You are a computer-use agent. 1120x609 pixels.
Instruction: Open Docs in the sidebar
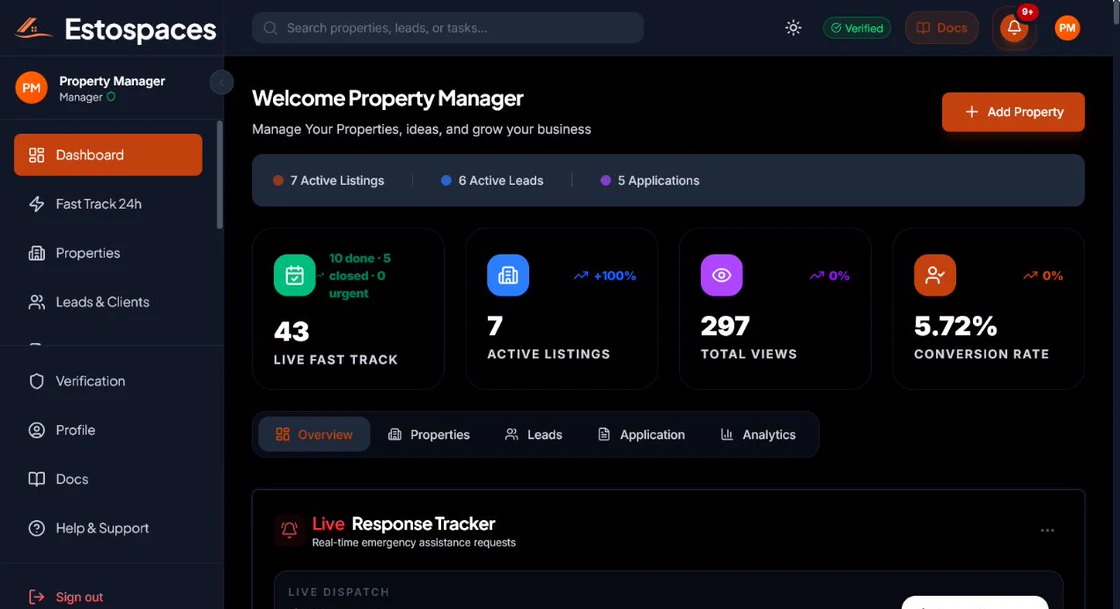108,479
